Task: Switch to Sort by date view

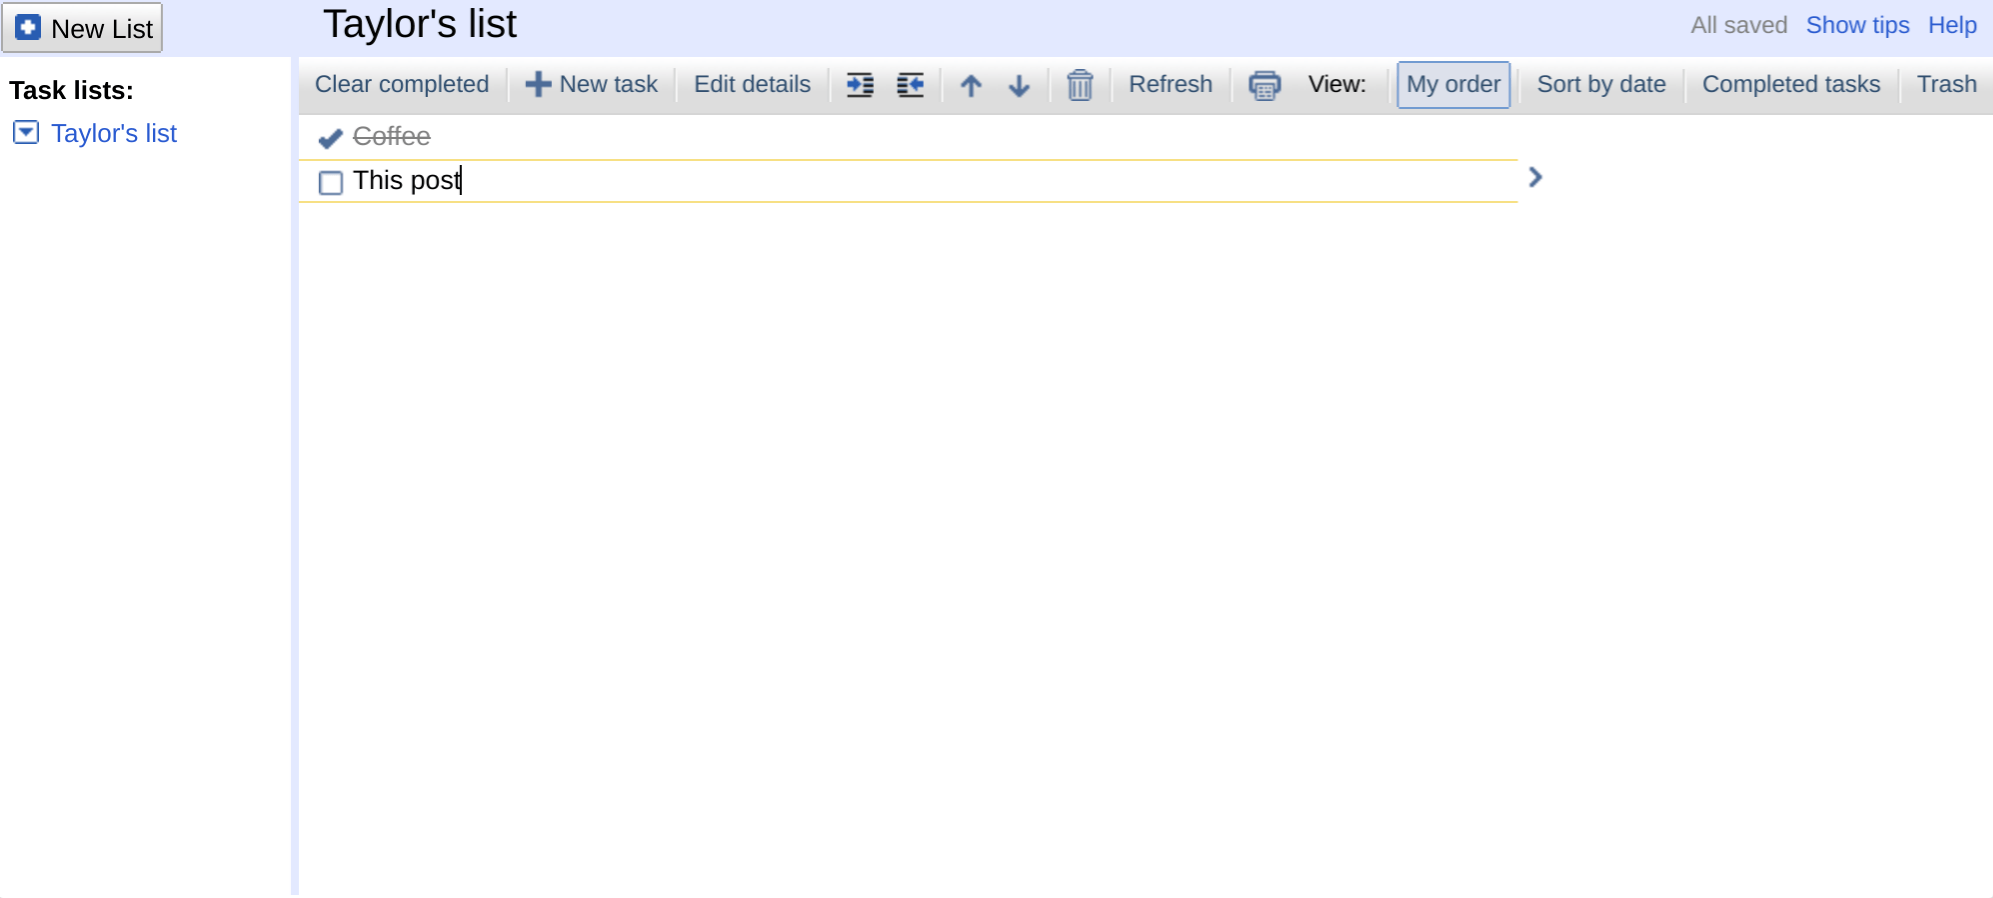Action: [x=1600, y=84]
